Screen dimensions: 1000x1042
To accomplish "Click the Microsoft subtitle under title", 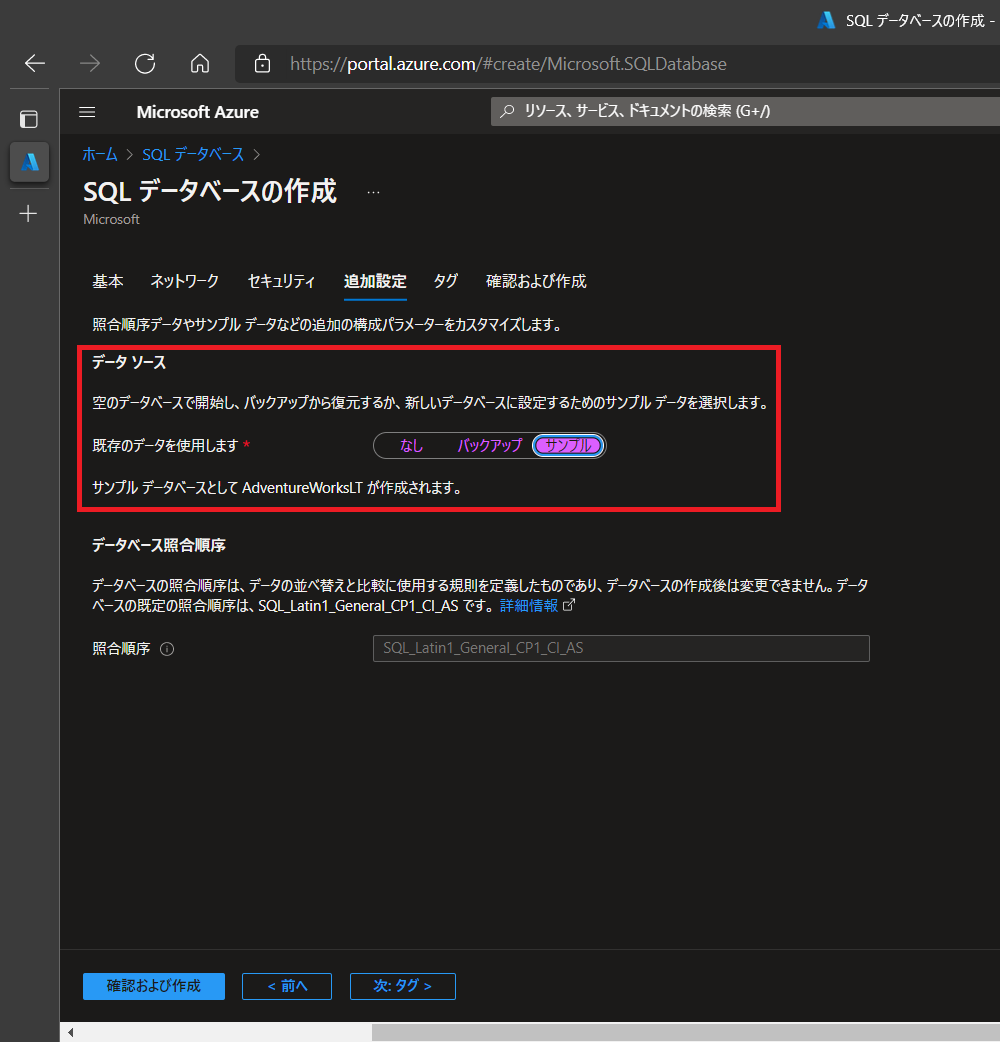I will 112,219.
